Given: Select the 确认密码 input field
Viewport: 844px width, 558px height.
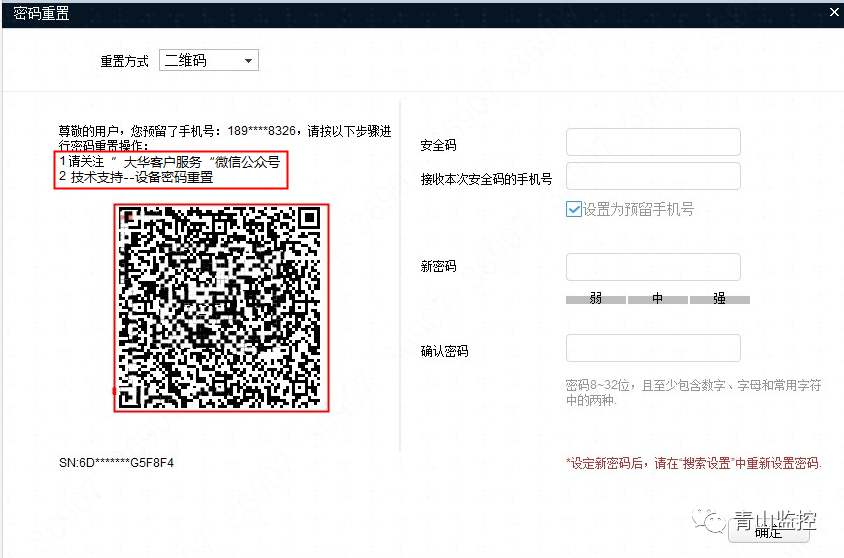Looking at the screenshot, I should click(x=653, y=348).
